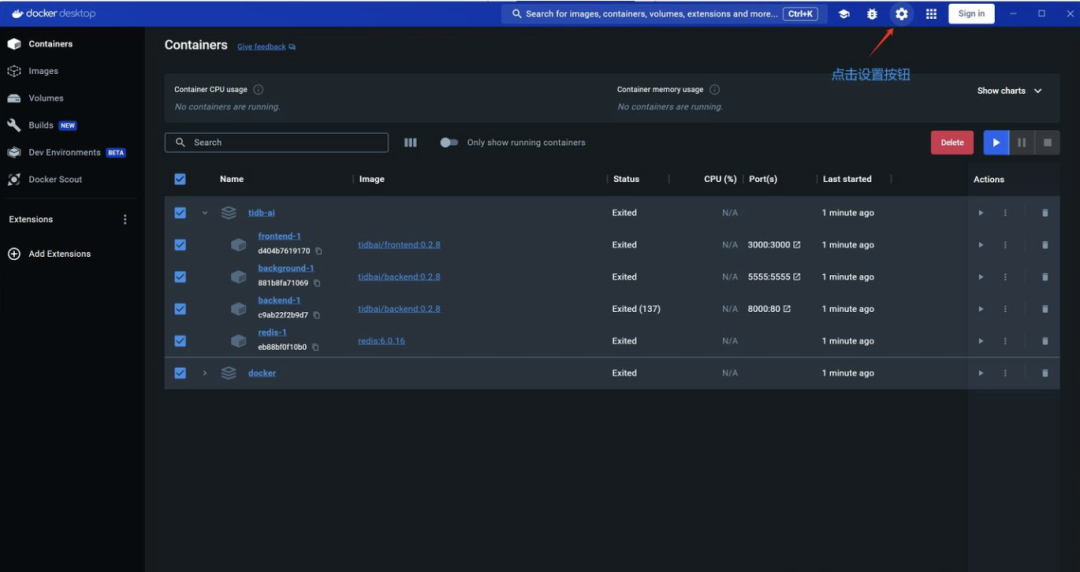Stop selected containers with the square button
1080x572 pixels.
tap(1047, 143)
